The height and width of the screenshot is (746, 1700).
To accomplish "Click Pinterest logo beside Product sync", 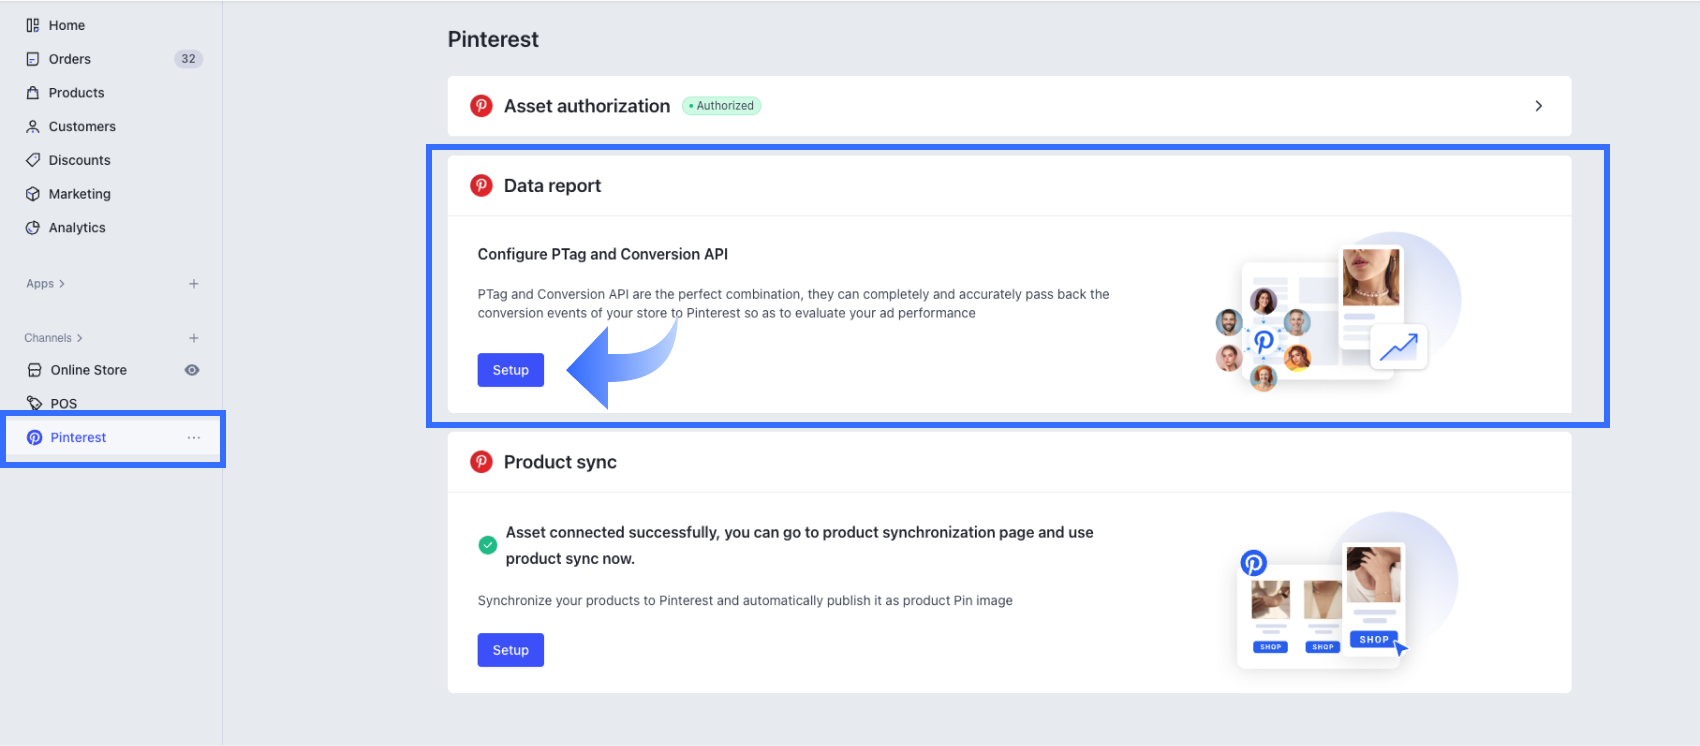I will (482, 462).
